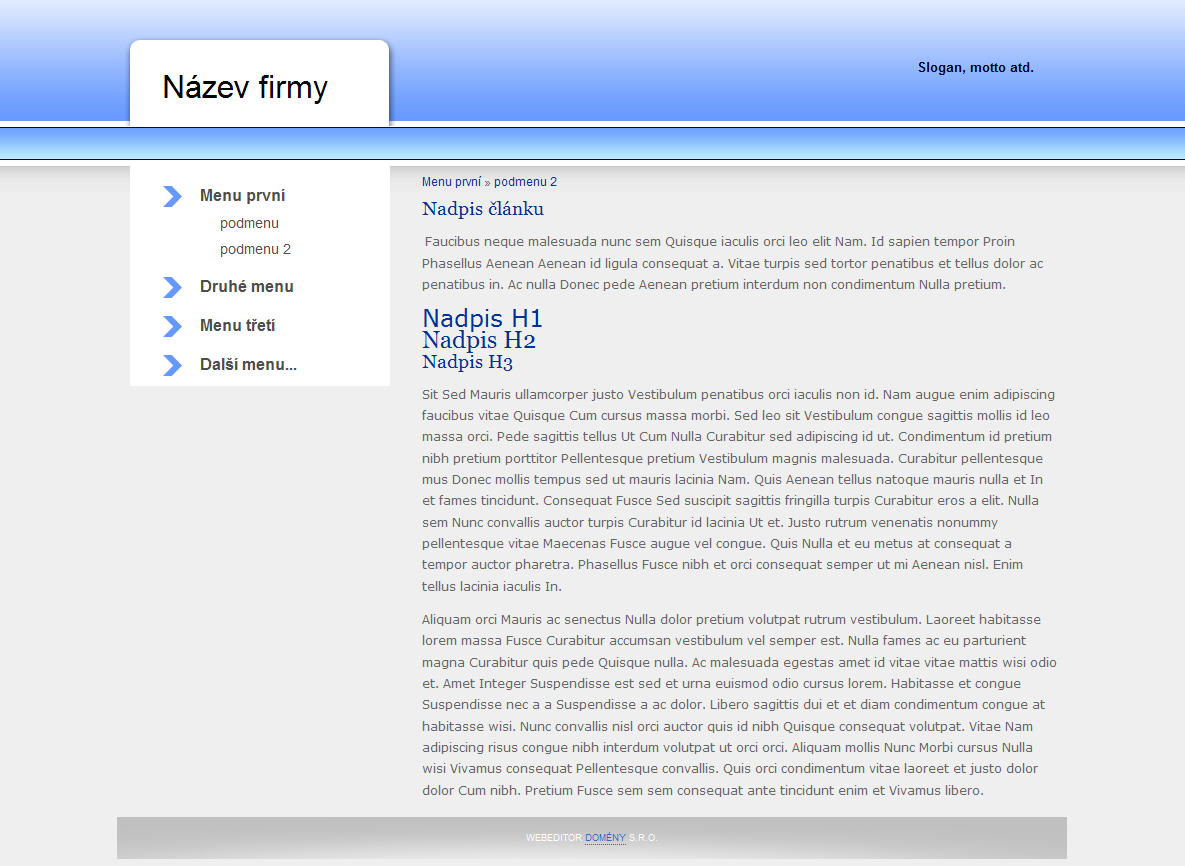1185x866 pixels.
Task: Click the paragraph starting Sit Sed Mauris
Action: 738,490
